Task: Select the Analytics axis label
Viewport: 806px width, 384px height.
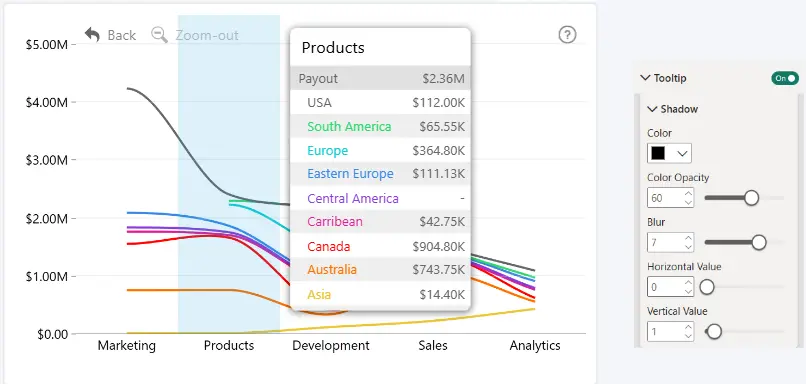Action: click(x=535, y=345)
